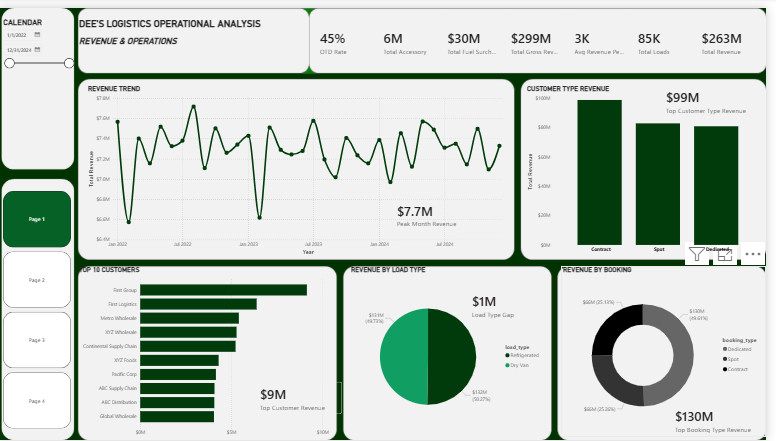Click the Revenue By Load Type title
Viewport: 776px width, 441px height.
[388, 270]
